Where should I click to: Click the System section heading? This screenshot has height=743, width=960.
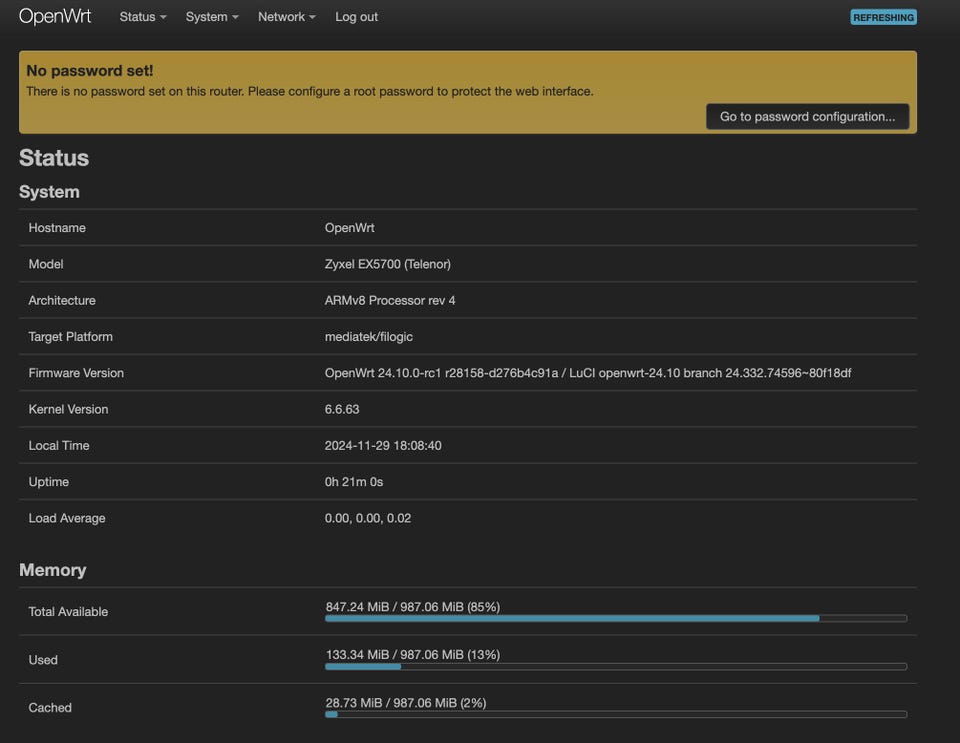49,192
